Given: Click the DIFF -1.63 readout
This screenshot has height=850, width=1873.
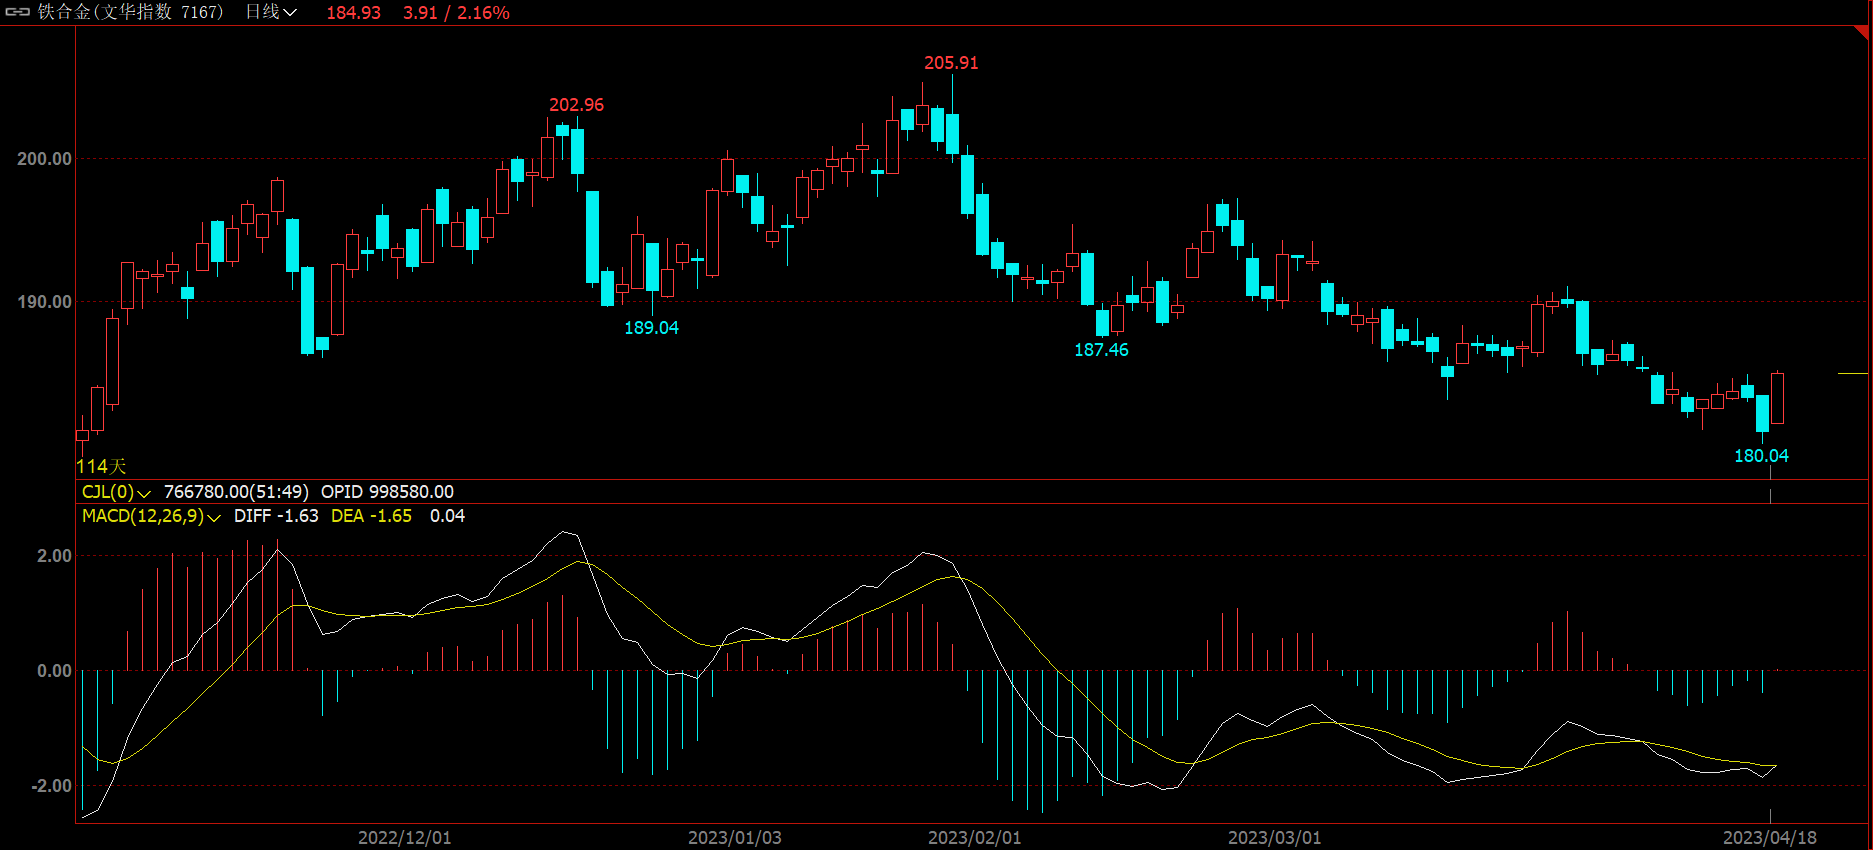Looking at the screenshot, I should point(276,516).
